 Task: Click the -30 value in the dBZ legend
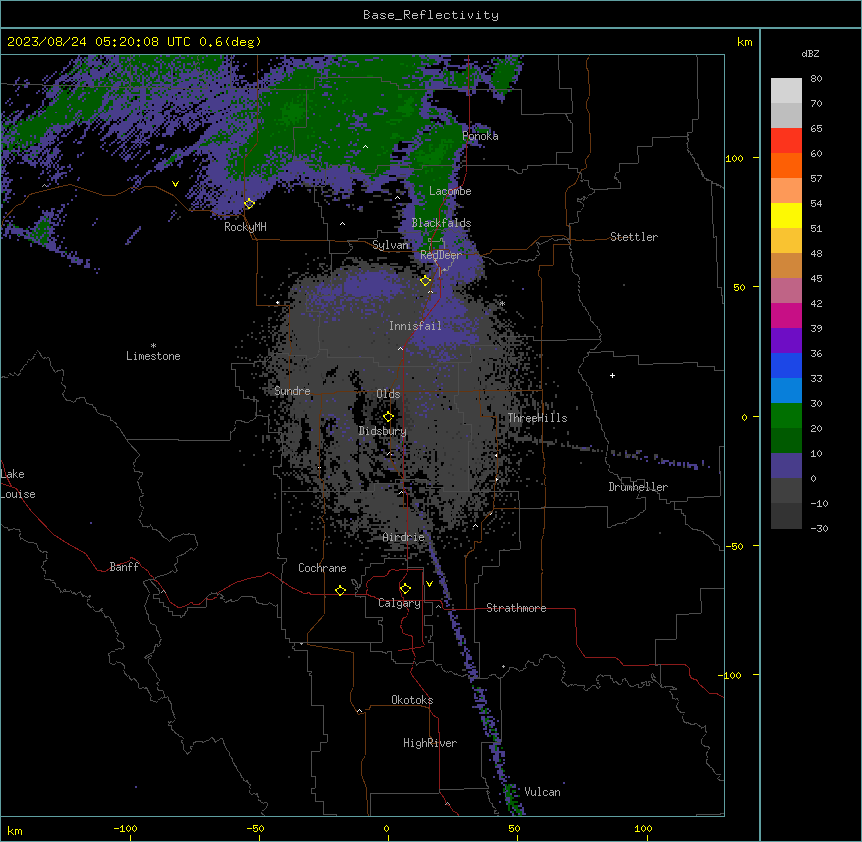point(819,528)
